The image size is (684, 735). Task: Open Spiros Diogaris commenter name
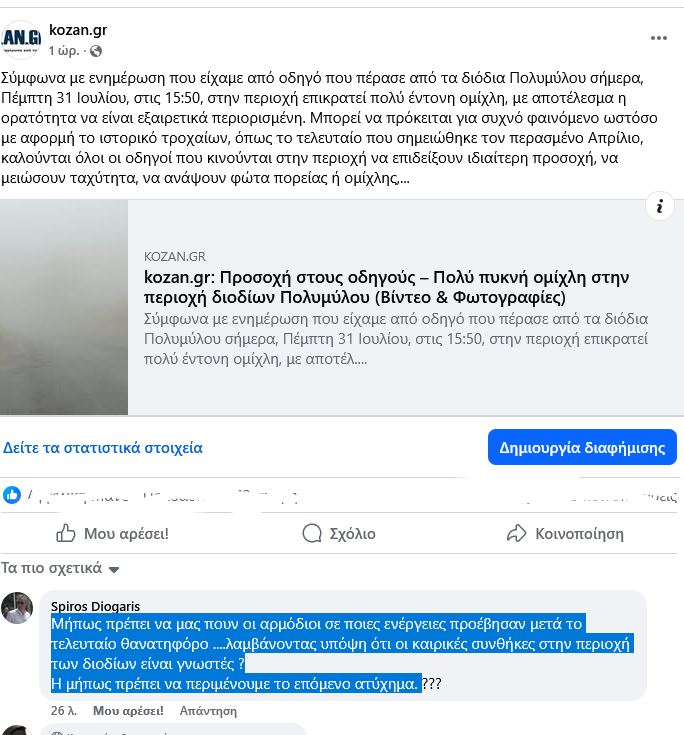pyautogui.click(x=95, y=606)
